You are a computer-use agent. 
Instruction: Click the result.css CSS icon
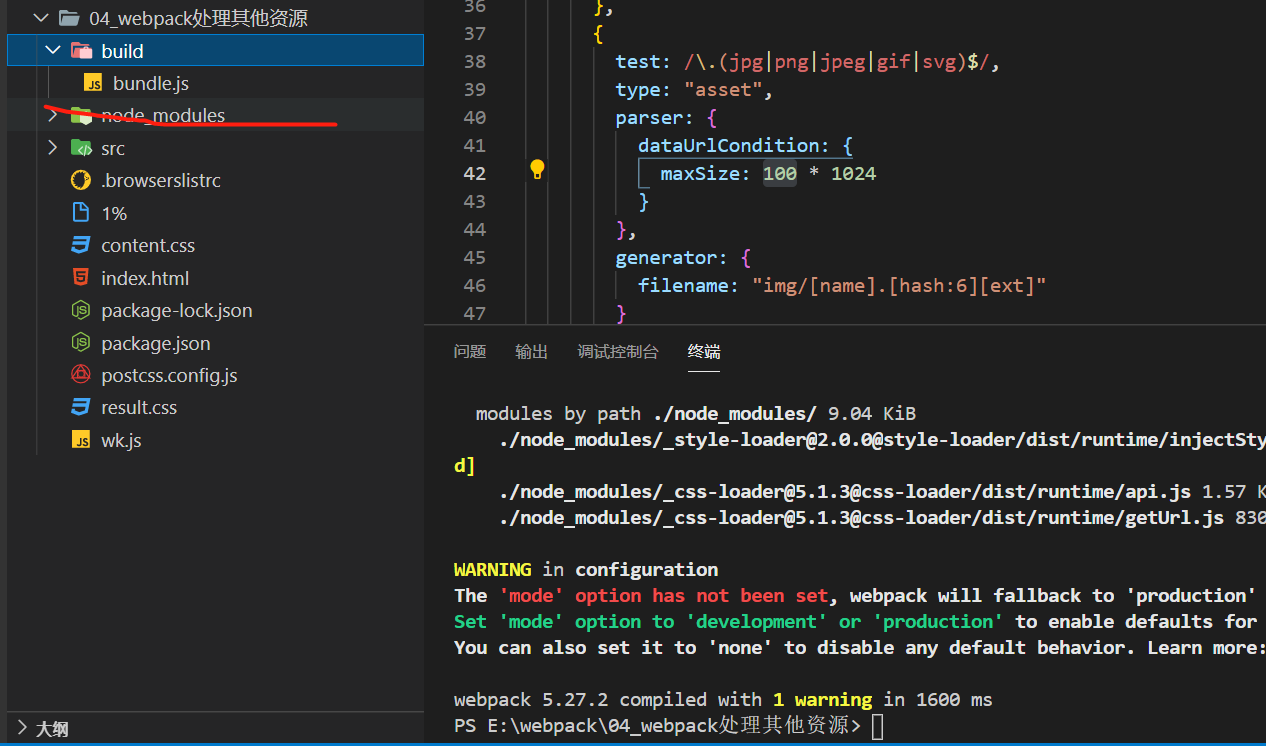click(x=81, y=407)
